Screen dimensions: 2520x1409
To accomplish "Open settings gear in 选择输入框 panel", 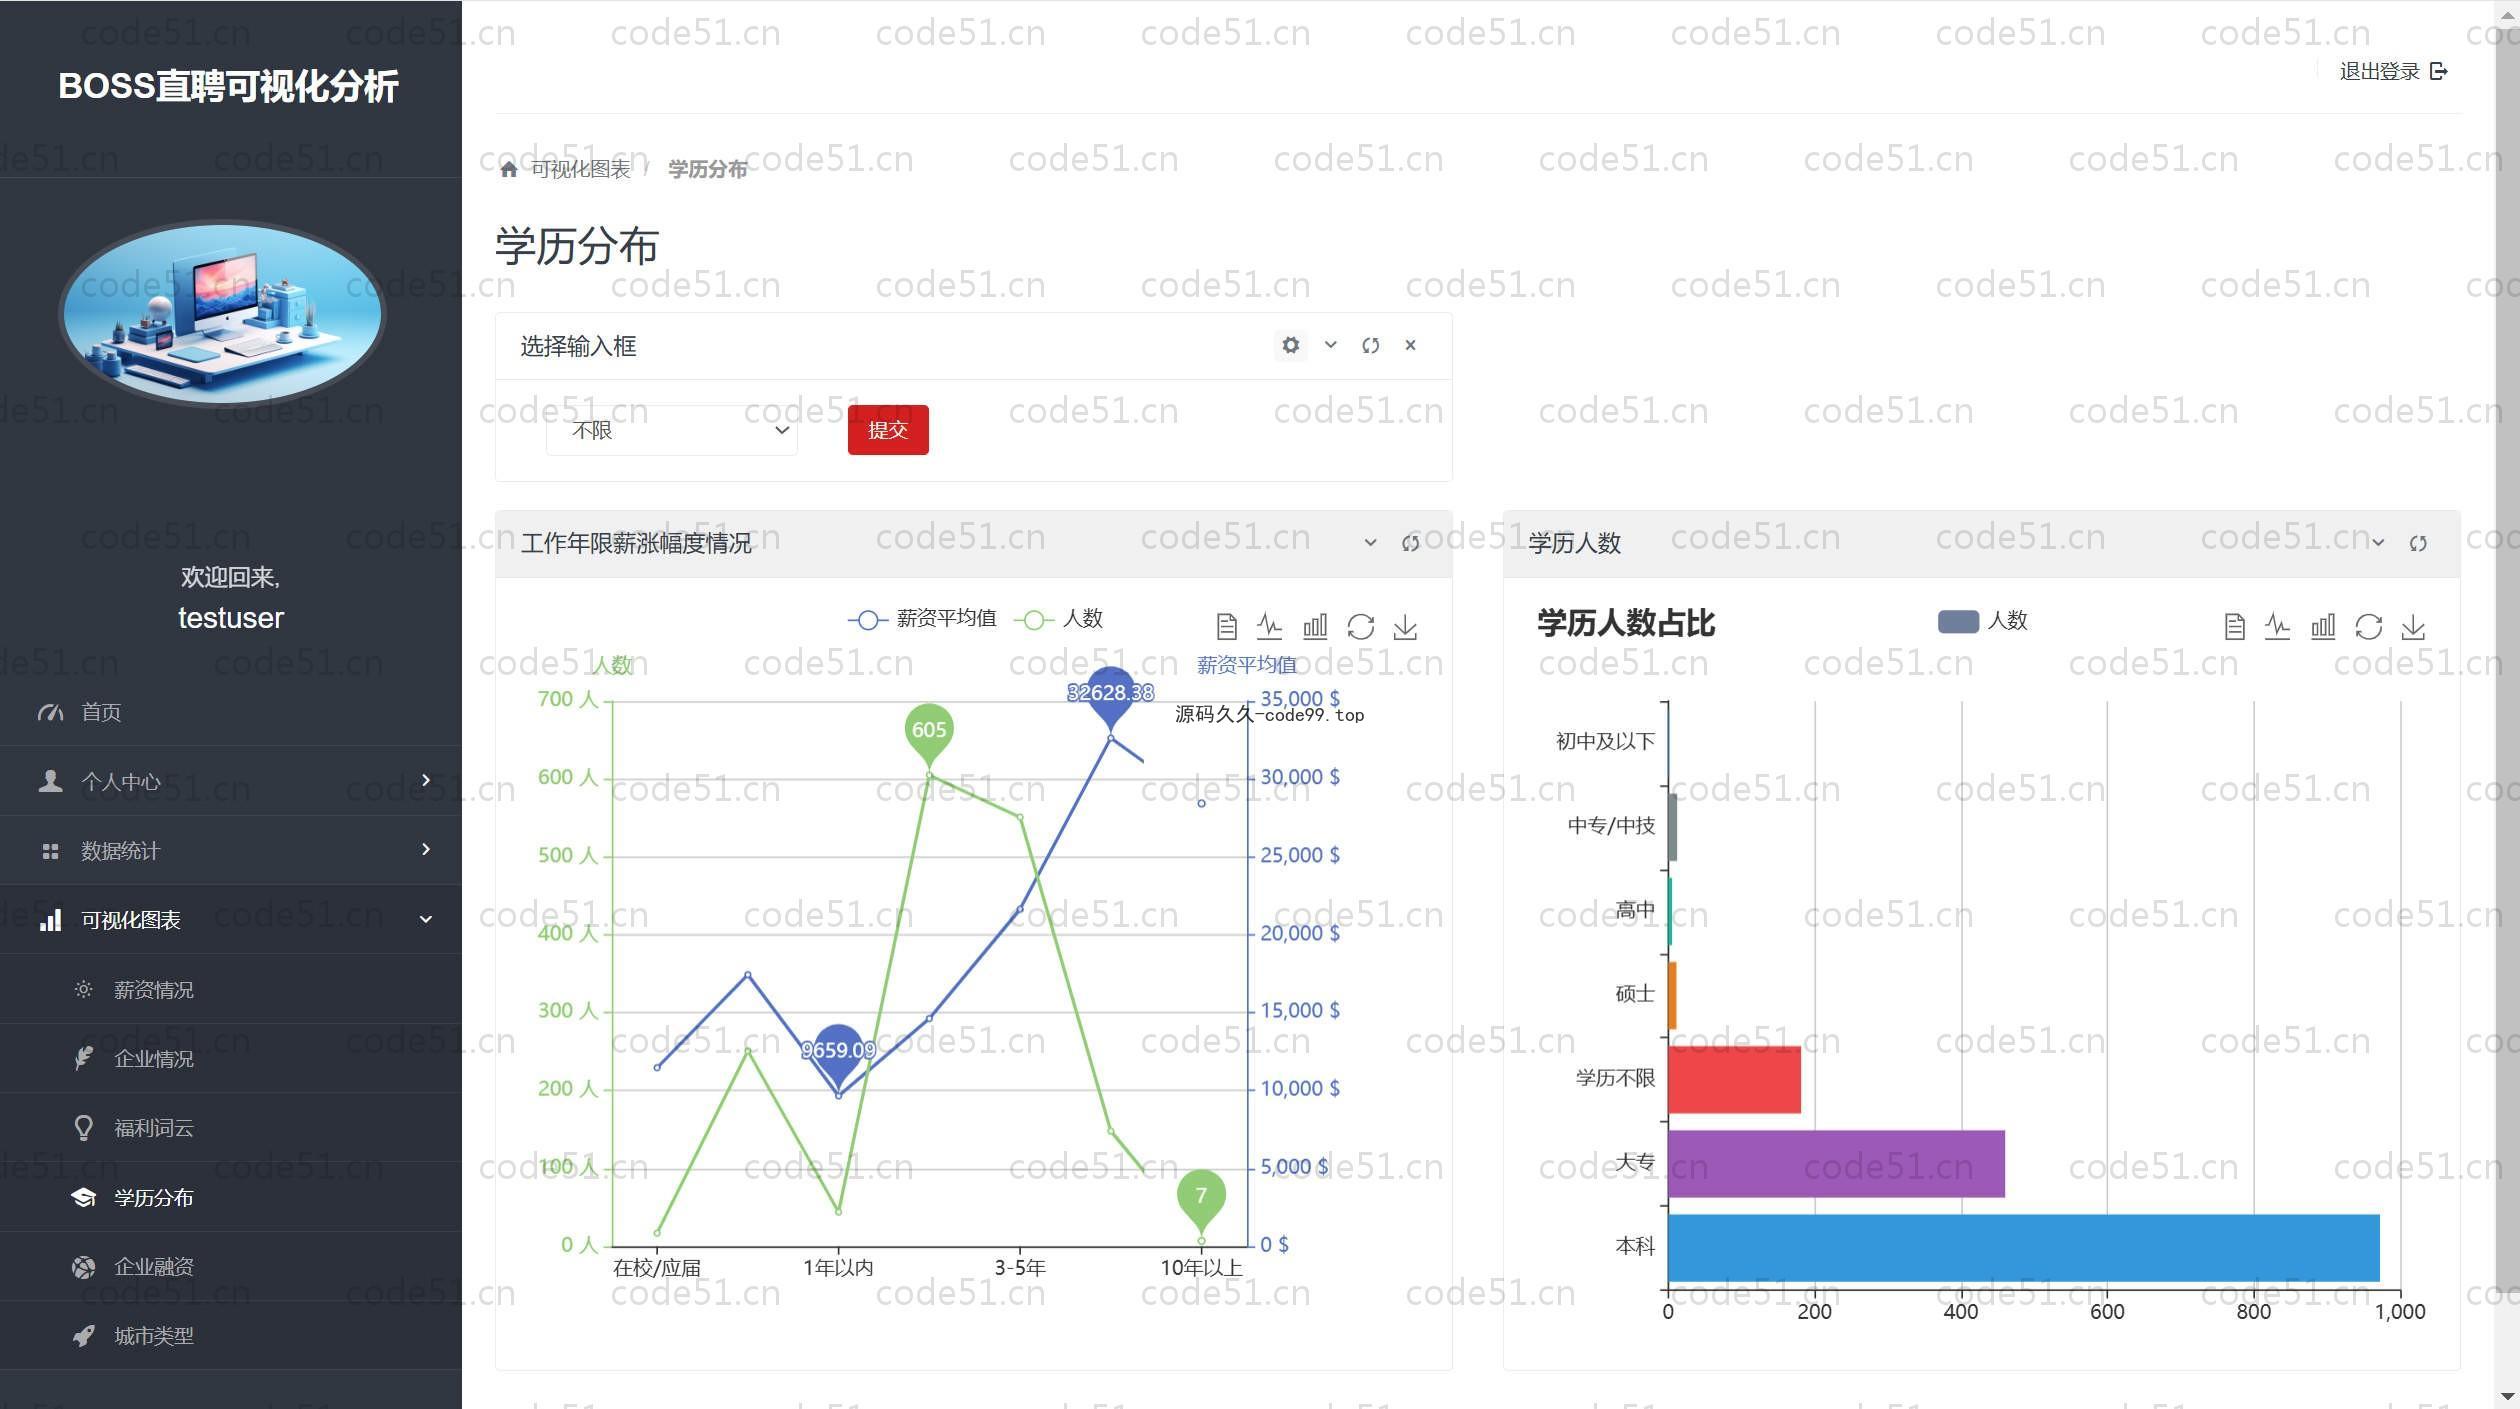I will [x=1291, y=345].
